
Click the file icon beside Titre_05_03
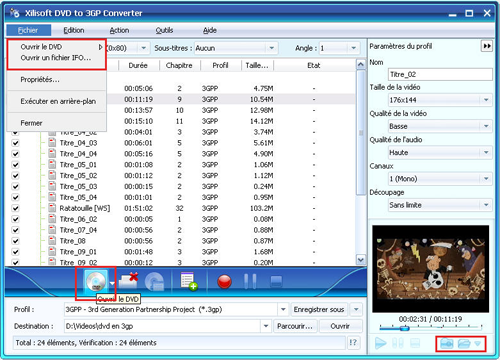pos(52,186)
